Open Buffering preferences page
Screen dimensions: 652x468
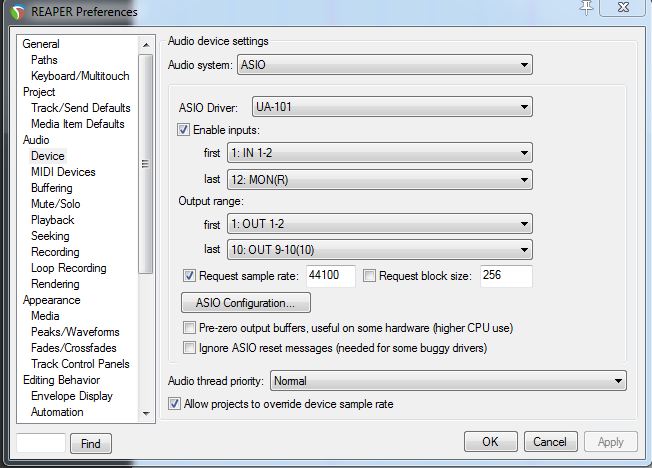(x=52, y=188)
